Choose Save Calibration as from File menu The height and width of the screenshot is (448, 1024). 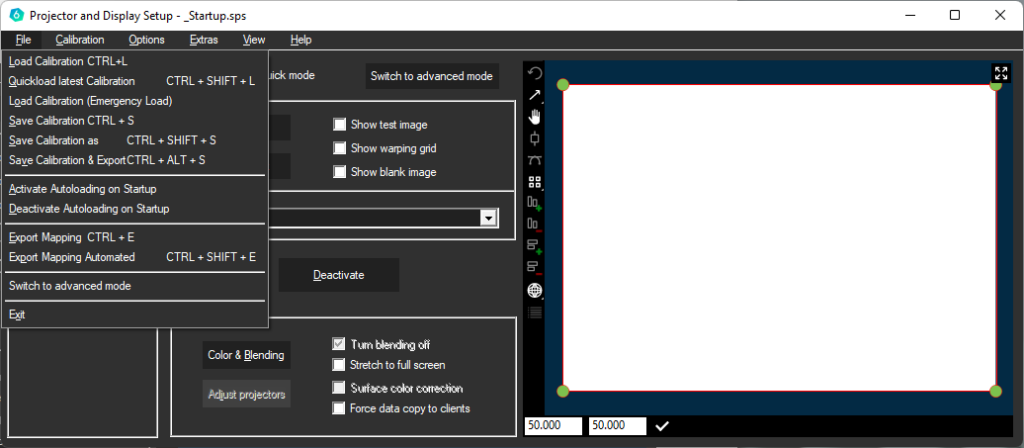pyautogui.click(x=54, y=140)
